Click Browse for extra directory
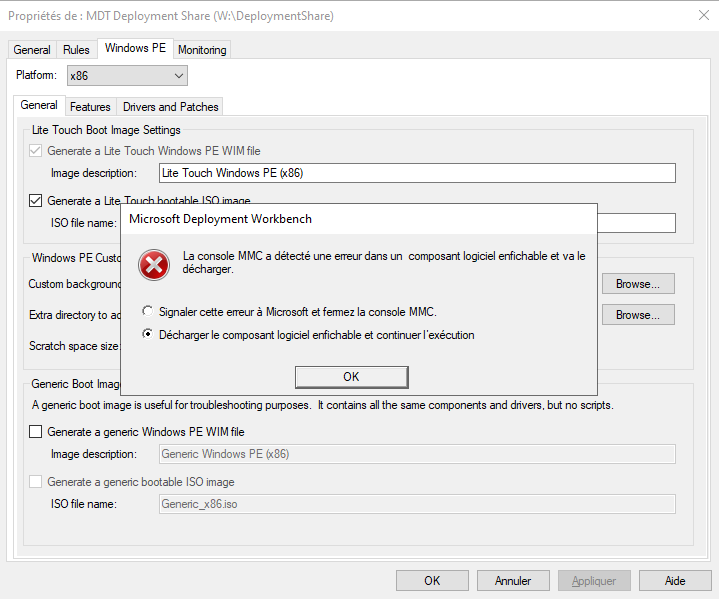The image size is (719, 599). (638, 315)
